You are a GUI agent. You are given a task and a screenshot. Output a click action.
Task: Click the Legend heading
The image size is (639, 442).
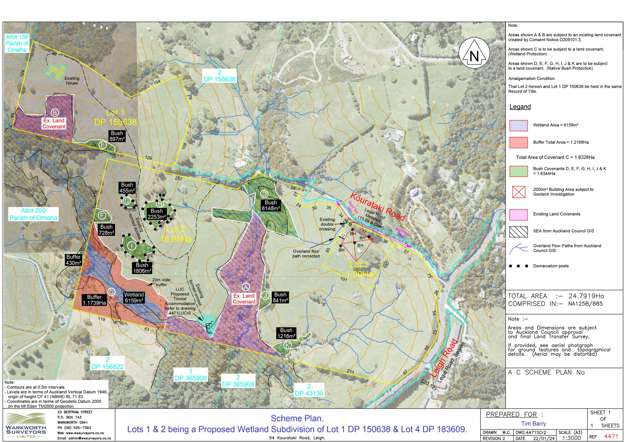(x=520, y=106)
